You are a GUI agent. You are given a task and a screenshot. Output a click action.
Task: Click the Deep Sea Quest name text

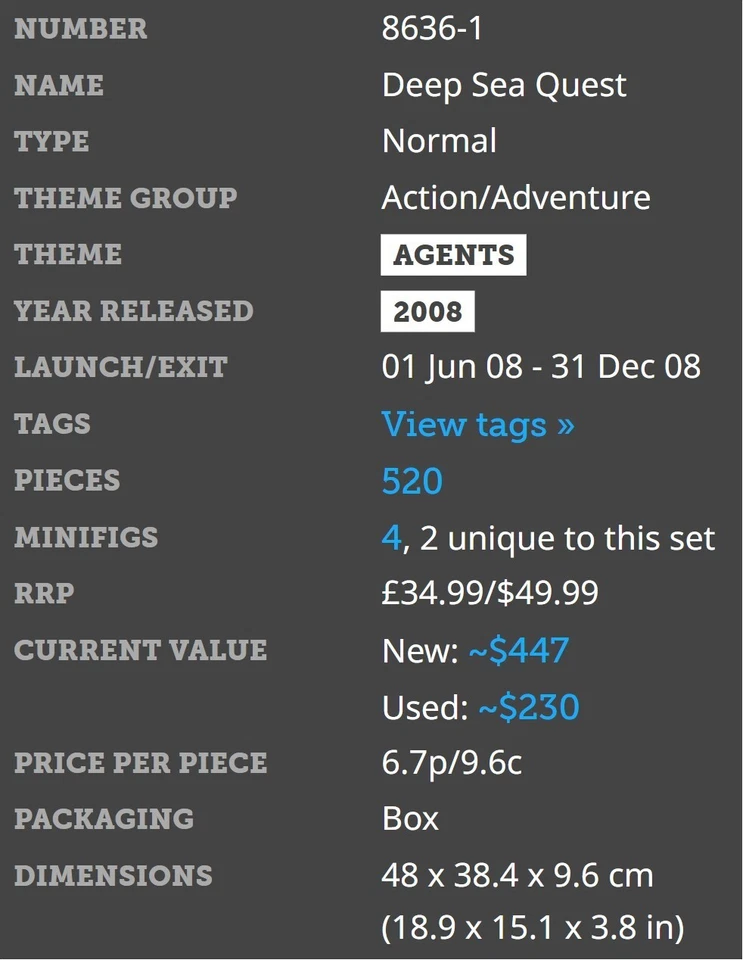504,86
